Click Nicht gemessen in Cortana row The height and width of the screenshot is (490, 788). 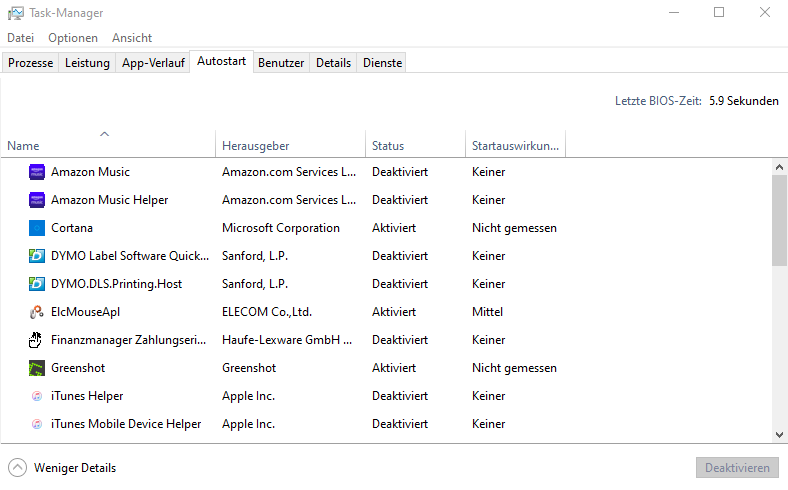514,228
